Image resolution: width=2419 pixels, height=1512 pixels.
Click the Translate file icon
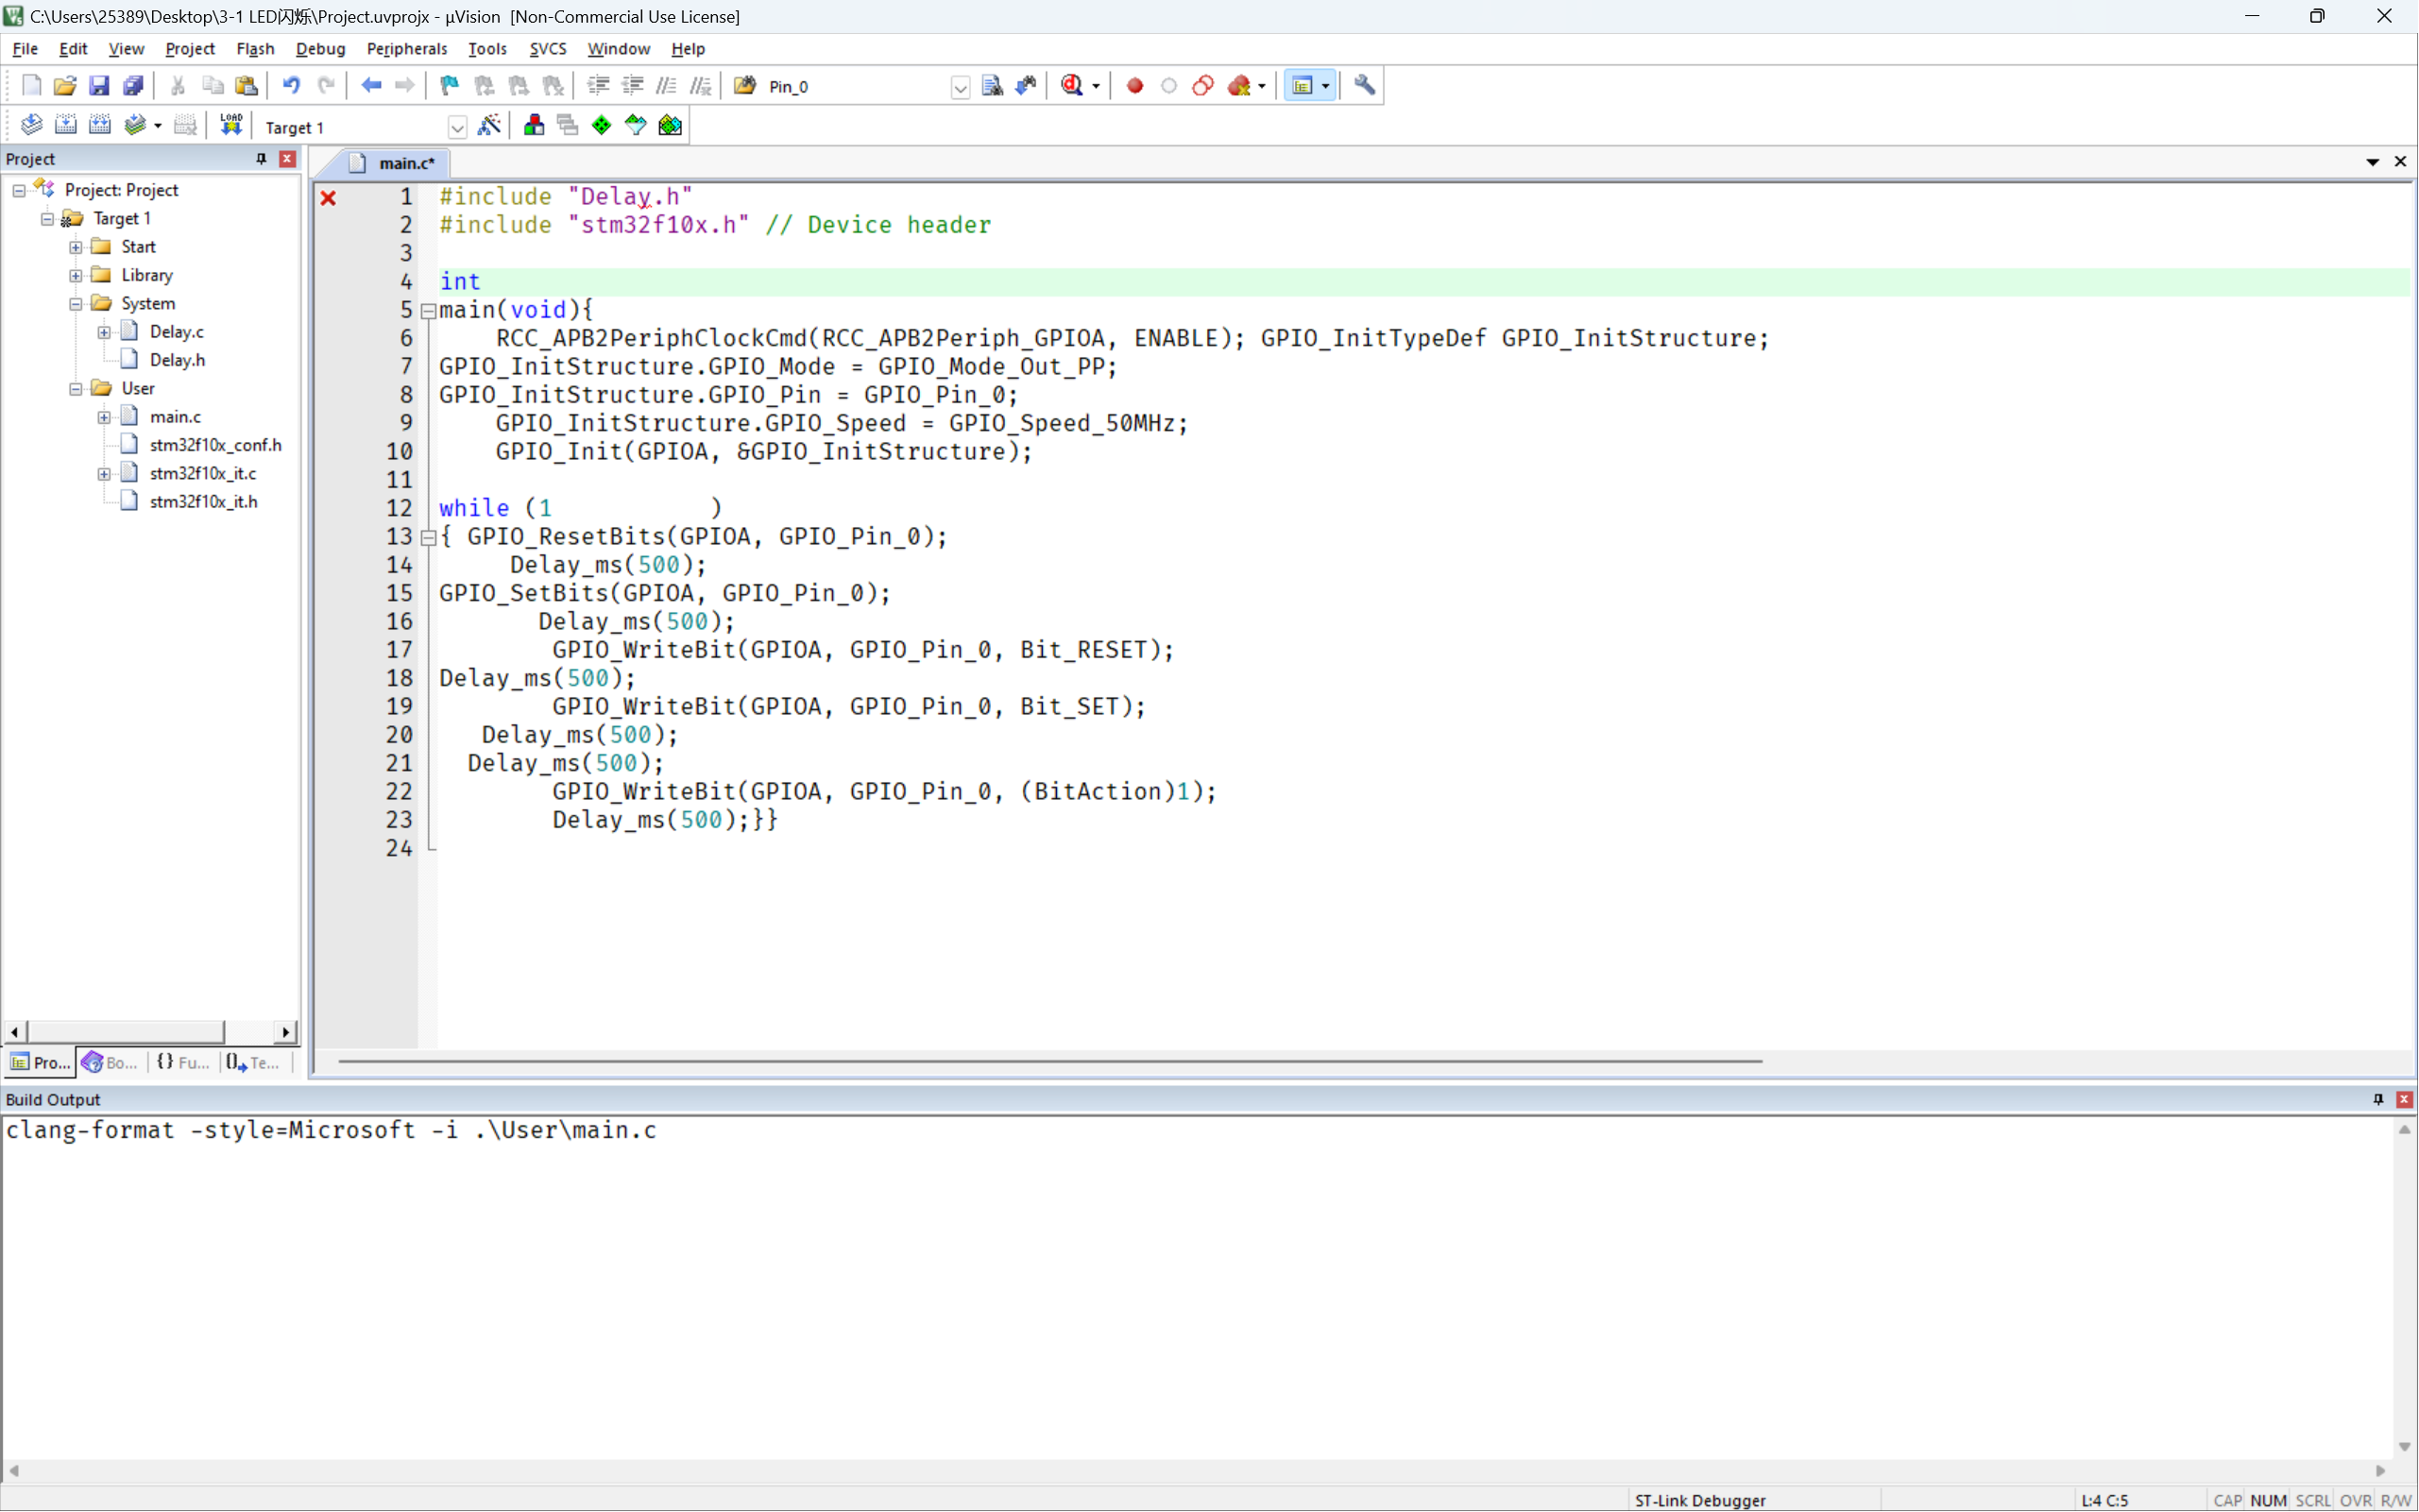31,125
